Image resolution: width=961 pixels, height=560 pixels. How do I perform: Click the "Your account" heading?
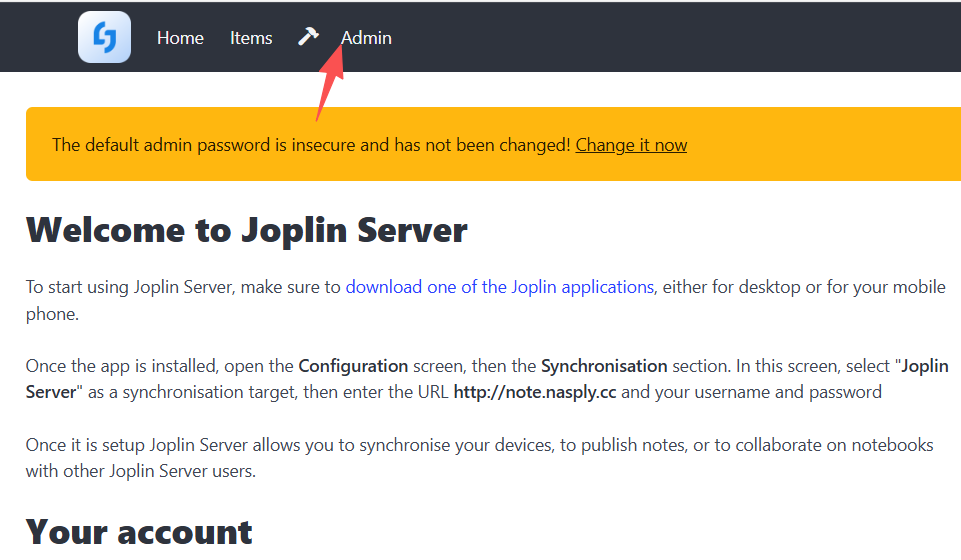click(139, 531)
